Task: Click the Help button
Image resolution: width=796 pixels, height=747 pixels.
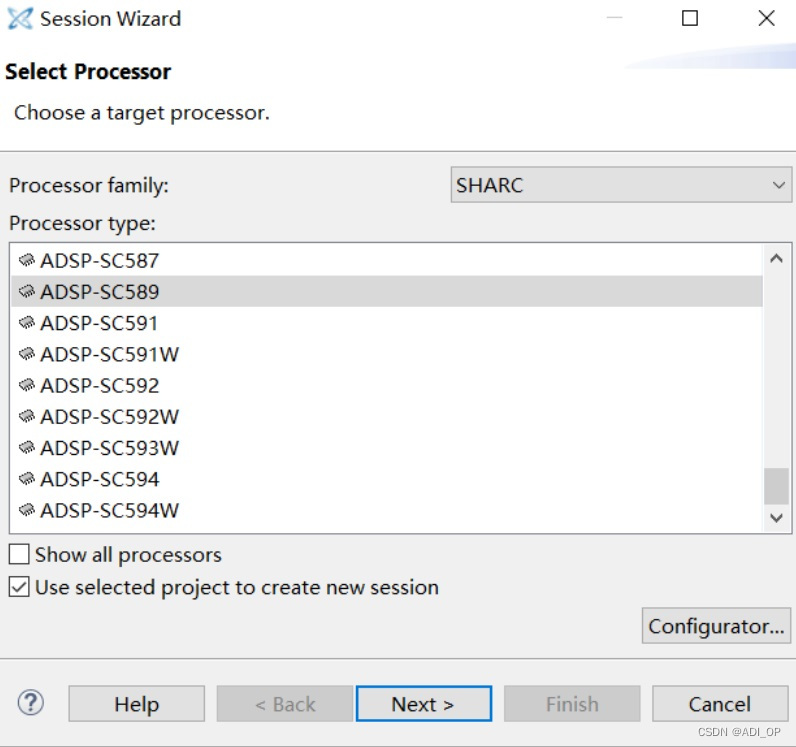Action: pos(137,704)
